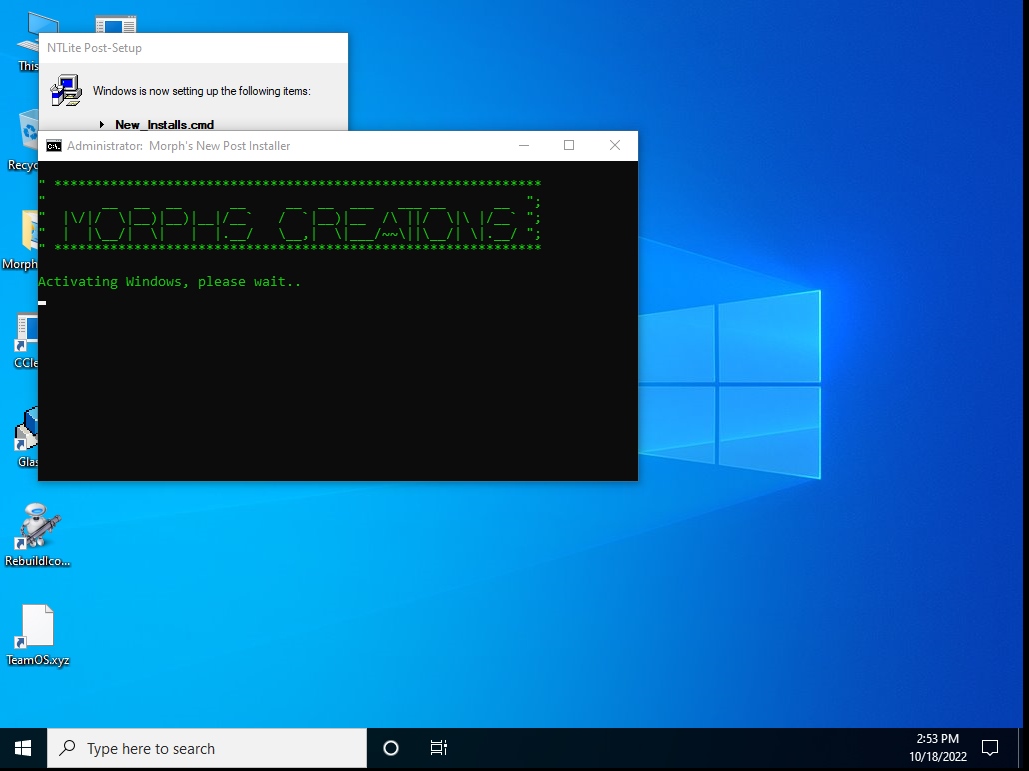Viewport: 1029px width, 771px height.
Task: Maximize the Morph's New Post Installer window
Action: point(569,146)
